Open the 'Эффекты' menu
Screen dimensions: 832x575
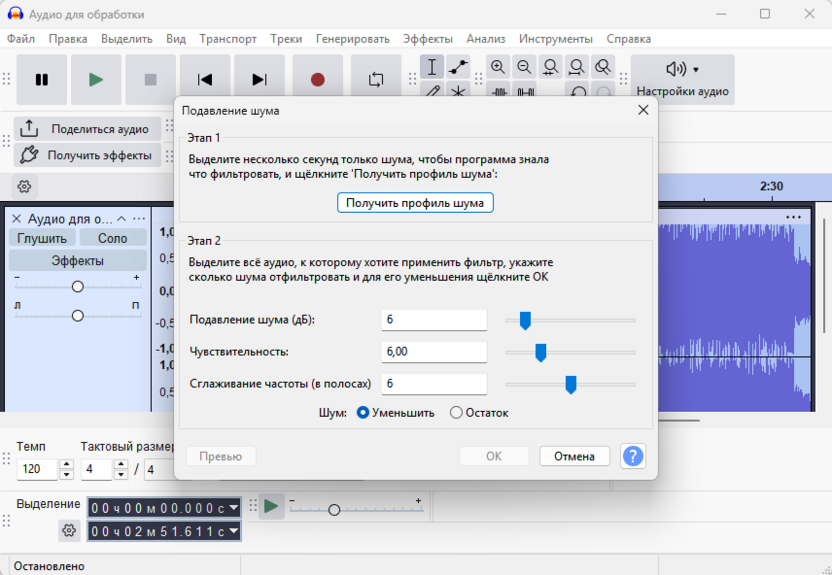(427, 39)
